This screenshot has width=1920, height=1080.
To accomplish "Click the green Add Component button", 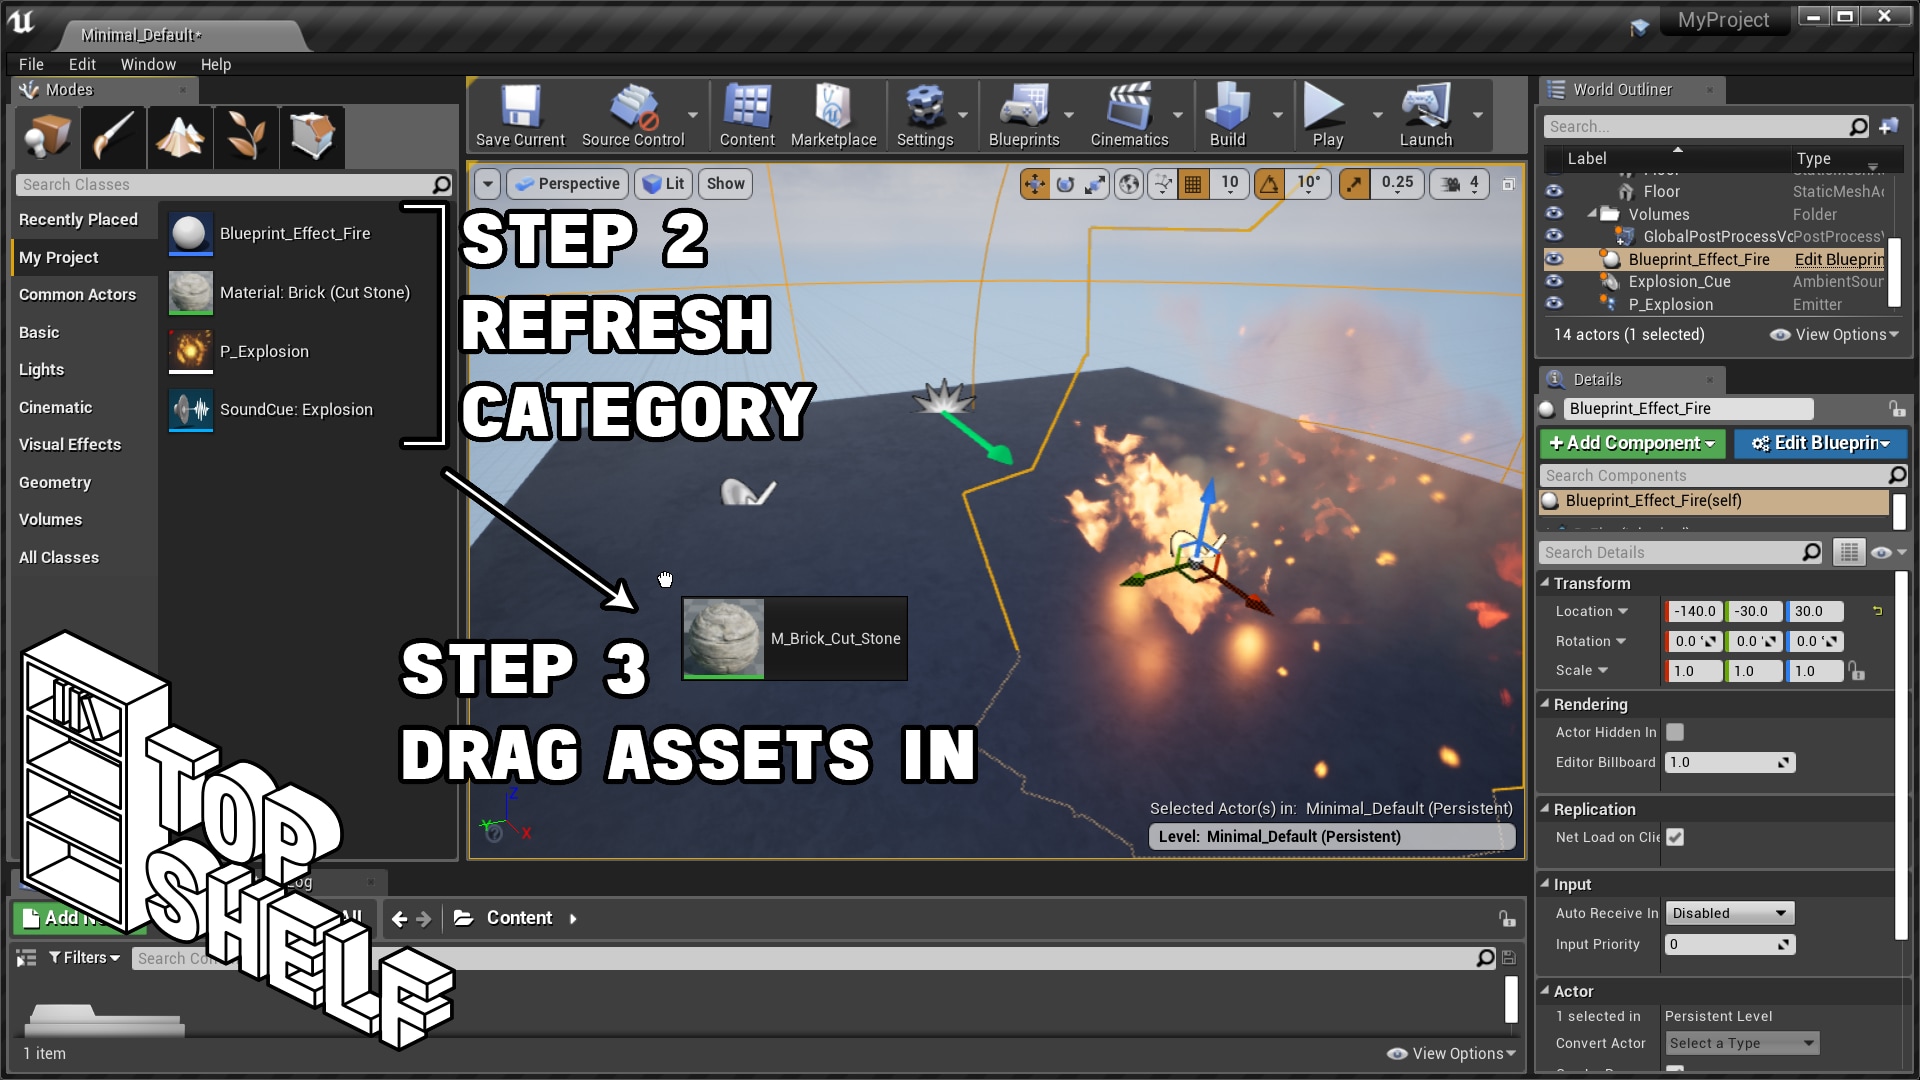I will click(1632, 443).
